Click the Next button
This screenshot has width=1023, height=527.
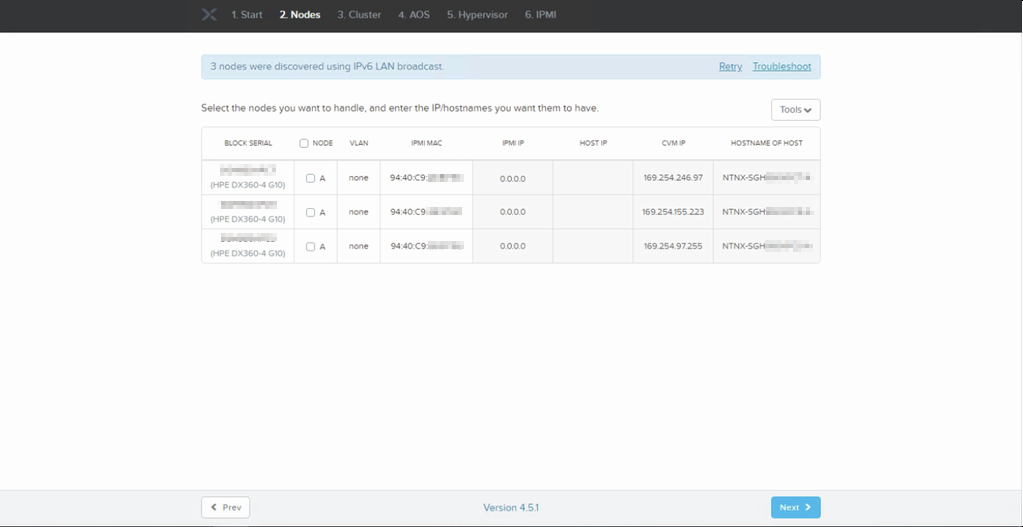[x=795, y=507]
